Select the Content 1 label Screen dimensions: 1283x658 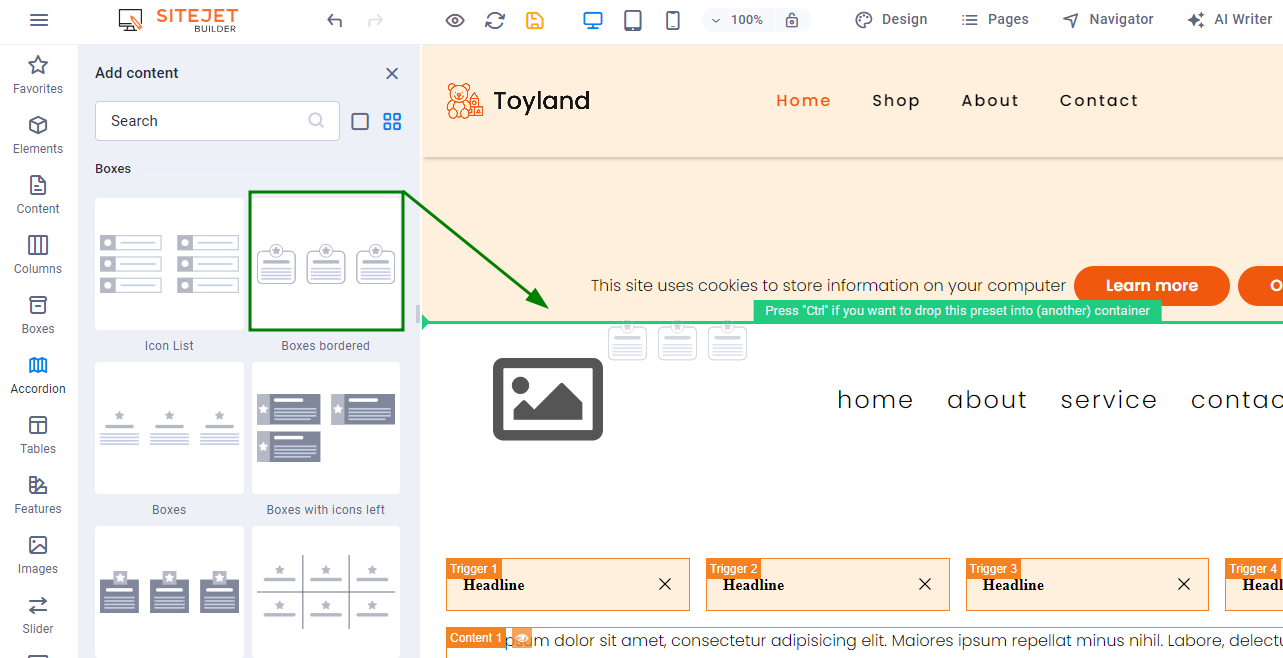(476, 638)
